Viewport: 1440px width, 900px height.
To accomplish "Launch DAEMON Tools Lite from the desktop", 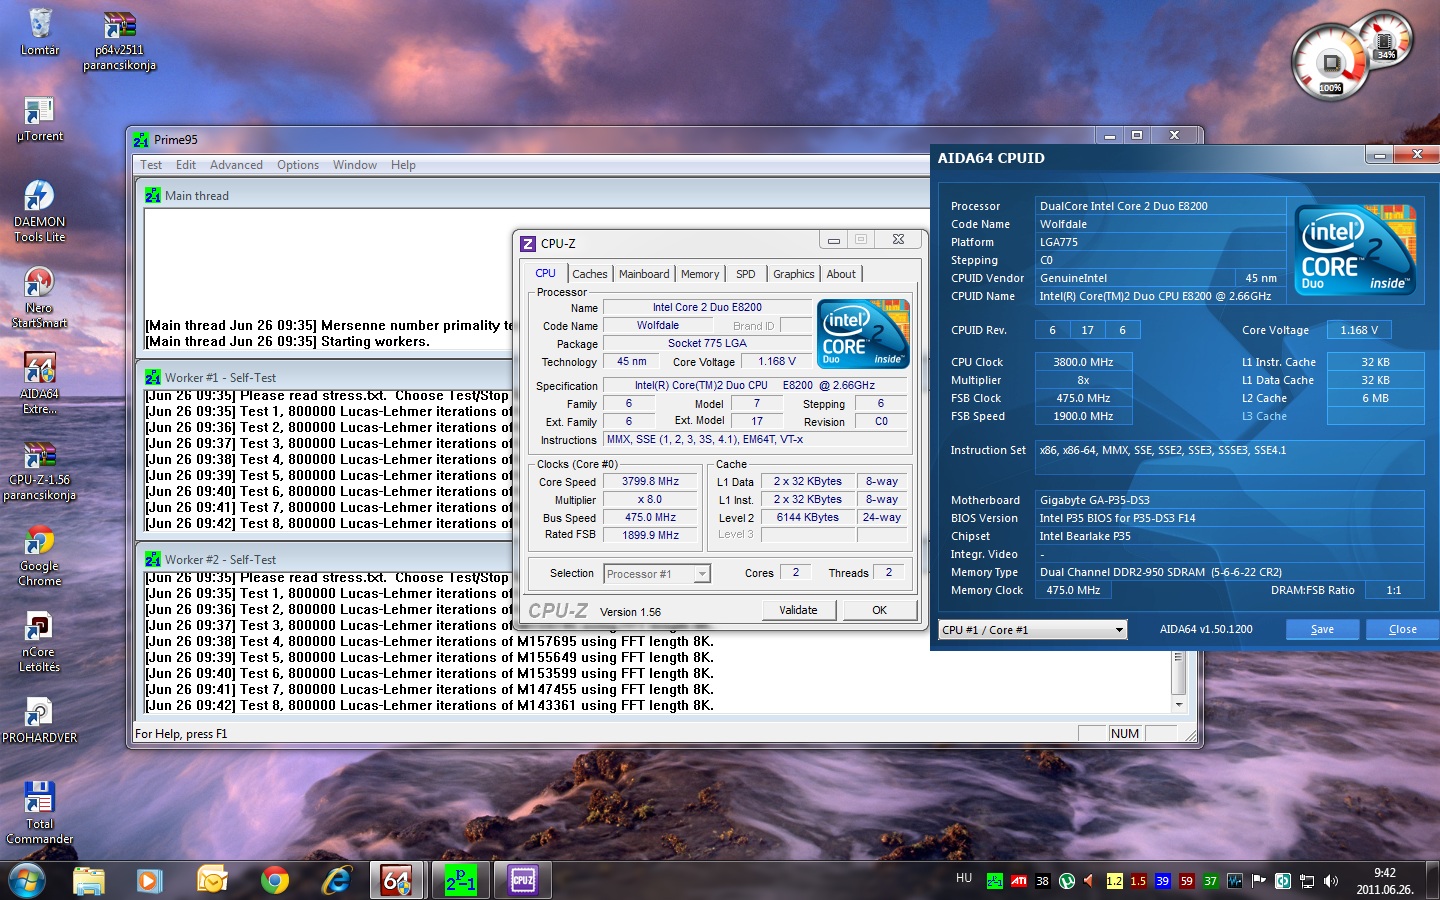I will (x=40, y=211).
